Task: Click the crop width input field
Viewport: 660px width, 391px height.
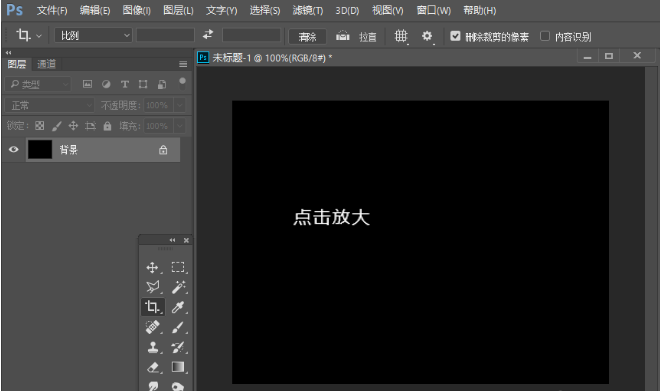Action: point(165,35)
